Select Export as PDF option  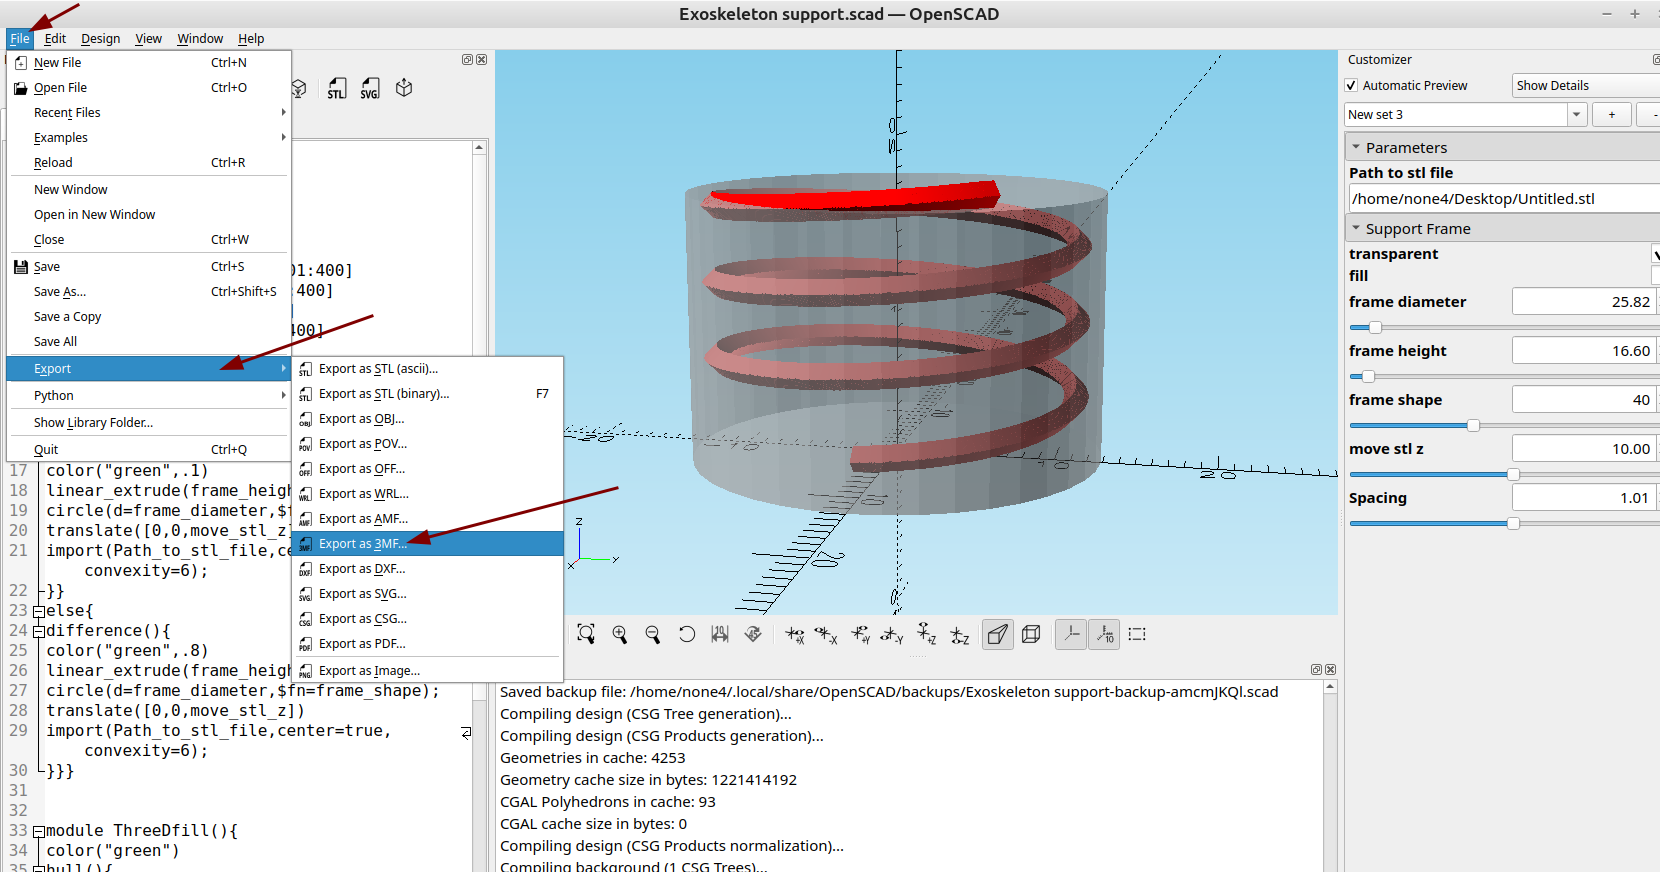[428, 644]
